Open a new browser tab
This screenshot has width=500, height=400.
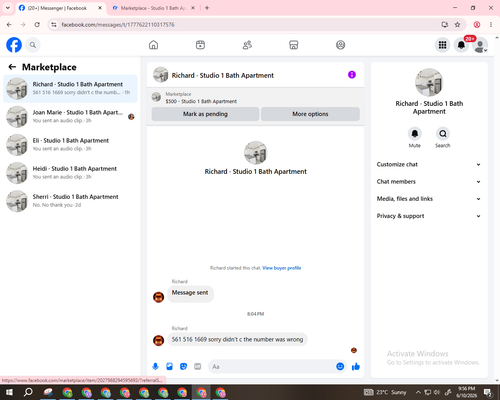[x=207, y=8]
